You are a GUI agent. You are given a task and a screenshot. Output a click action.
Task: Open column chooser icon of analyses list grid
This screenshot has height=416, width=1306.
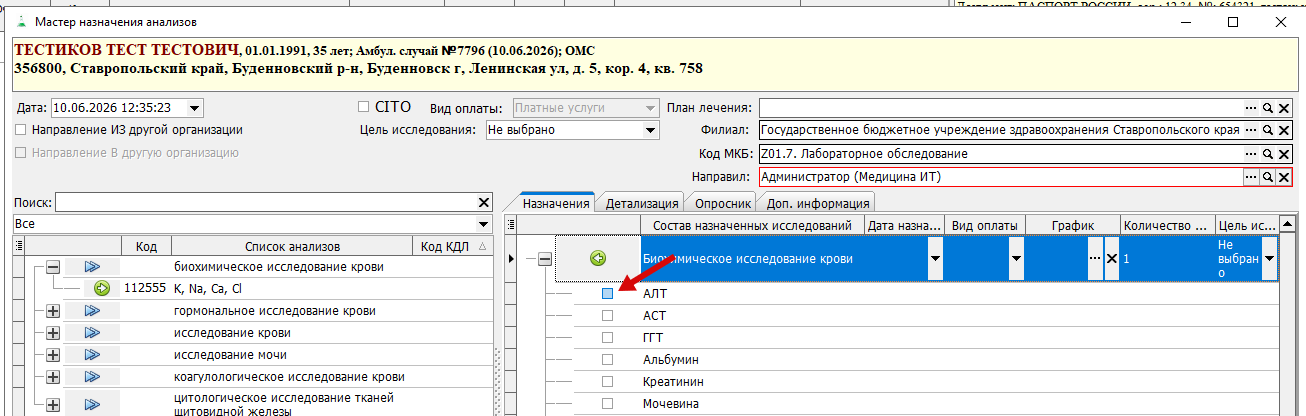pos(19,247)
